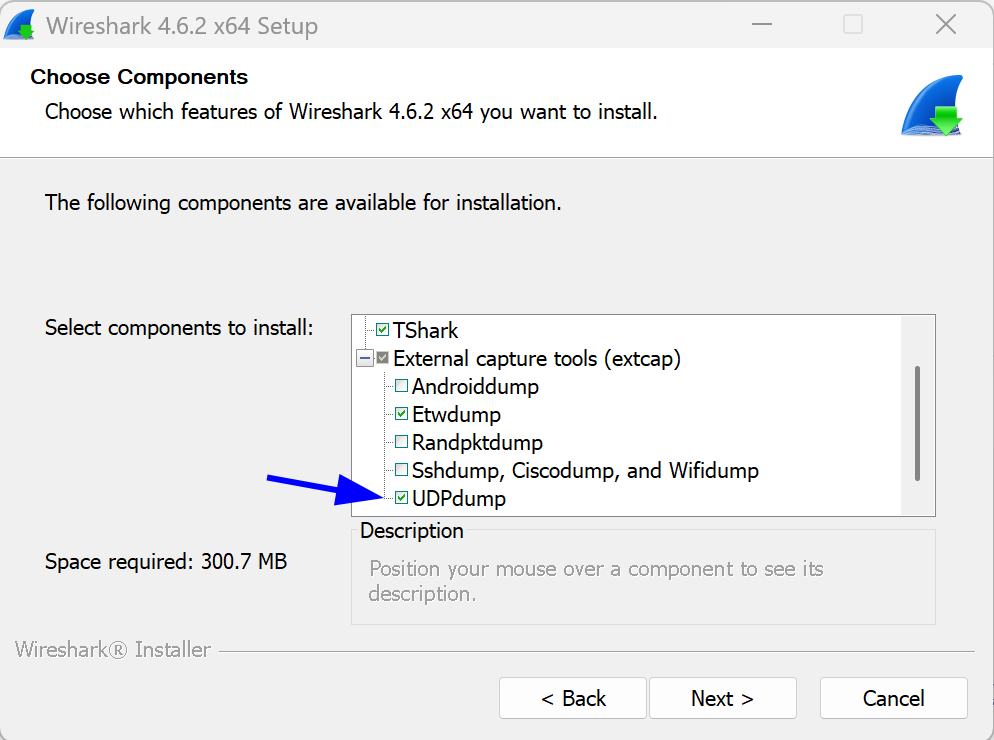
Task: Toggle the External capture tools (extcap) checkbox
Action: click(382, 357)
